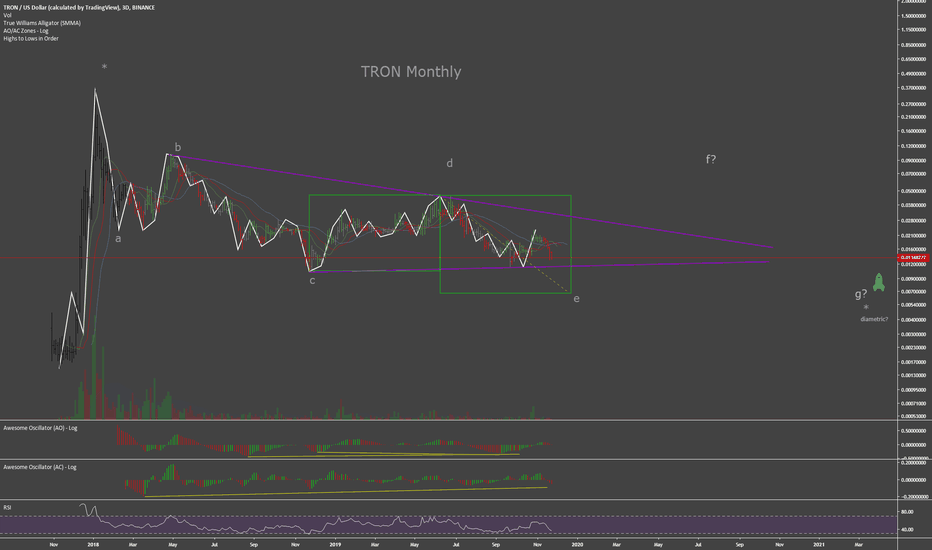The image size is (932, 550).
Task: Click the green rocket icon on the chart
Action: coord(879,282)
